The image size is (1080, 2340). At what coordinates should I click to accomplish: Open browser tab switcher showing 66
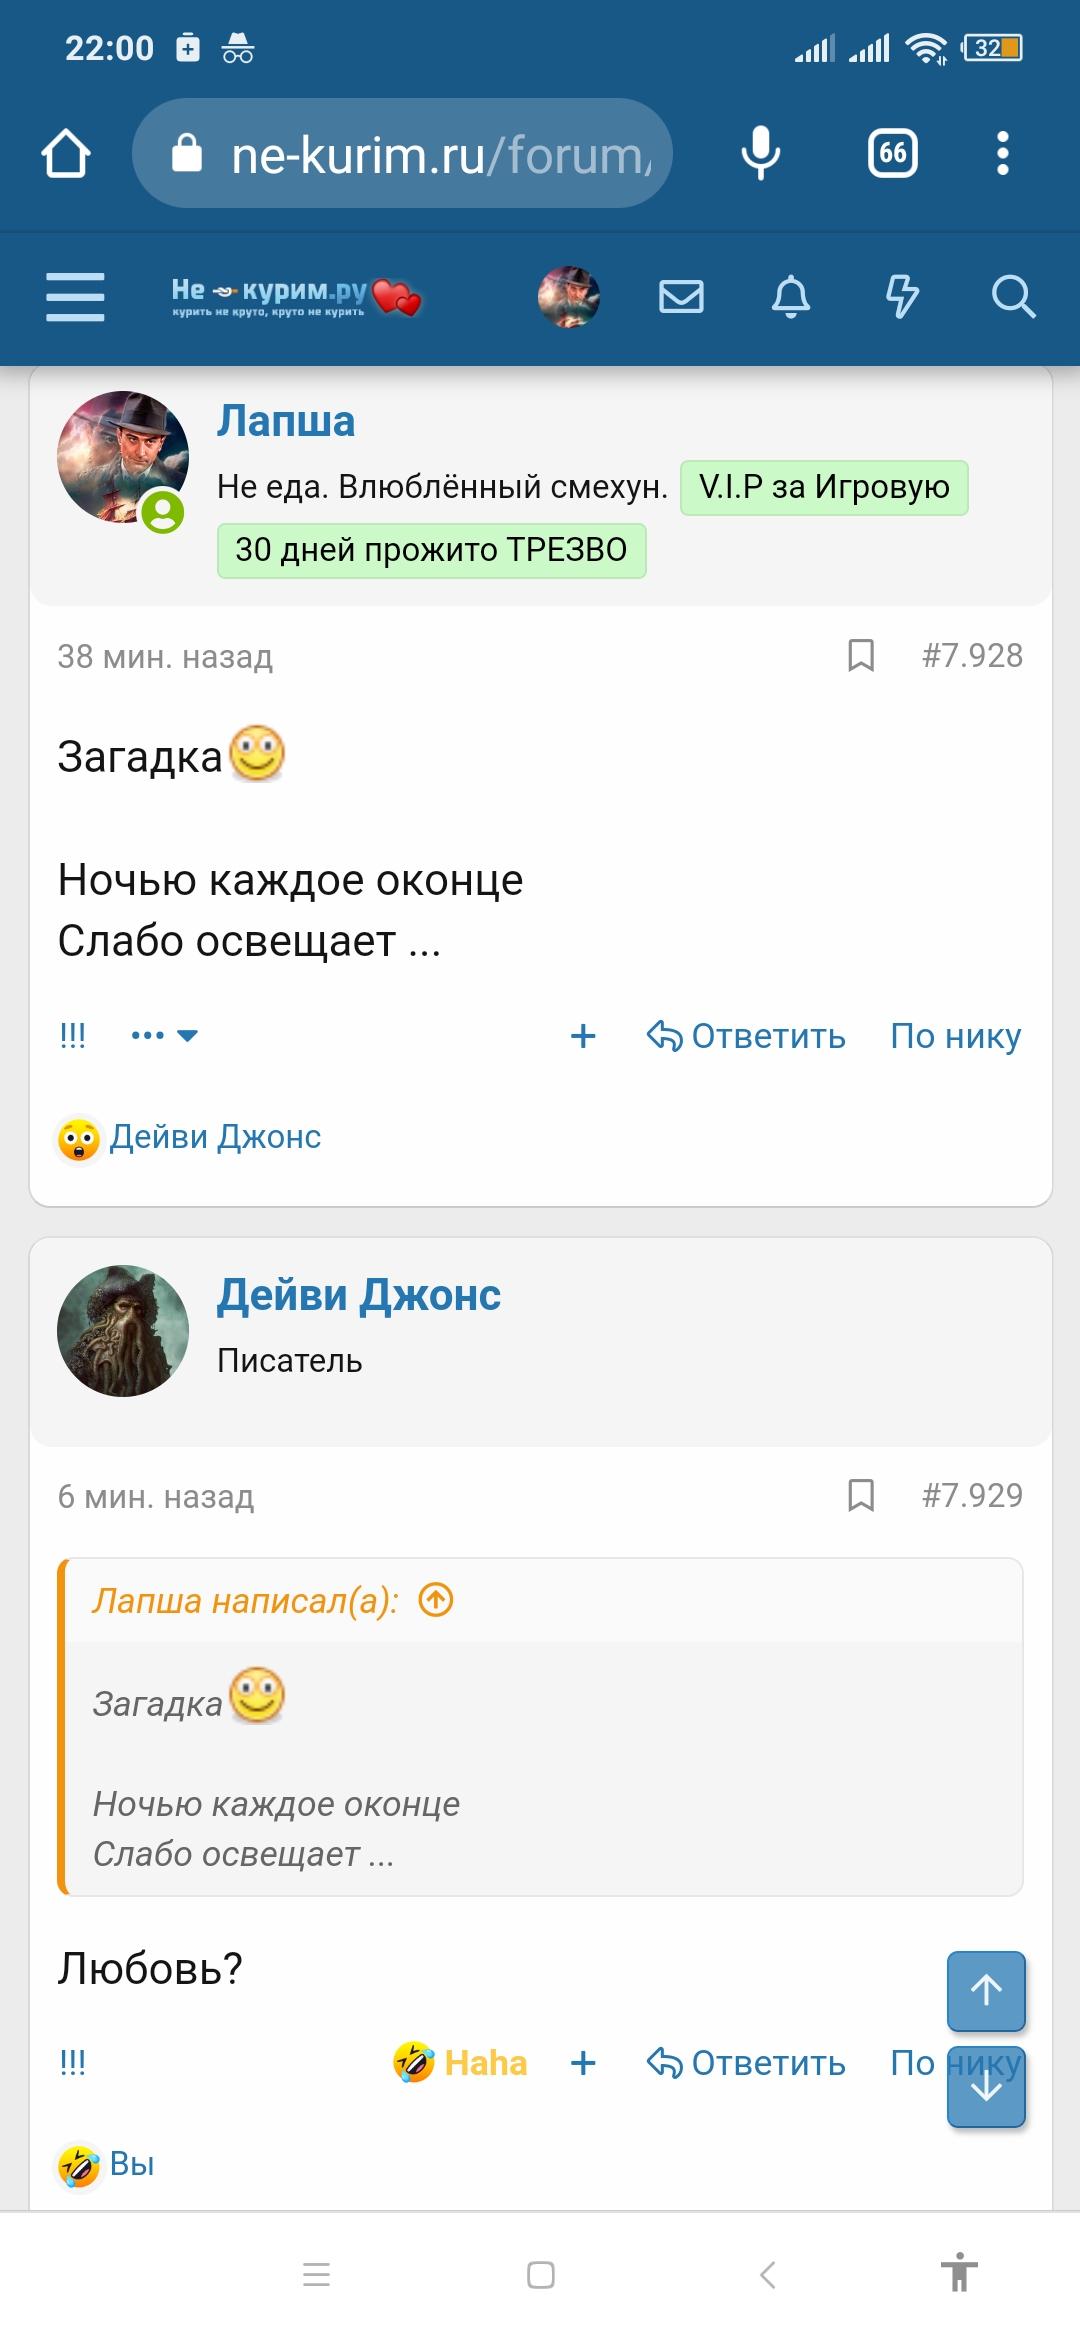click(892, 154)
